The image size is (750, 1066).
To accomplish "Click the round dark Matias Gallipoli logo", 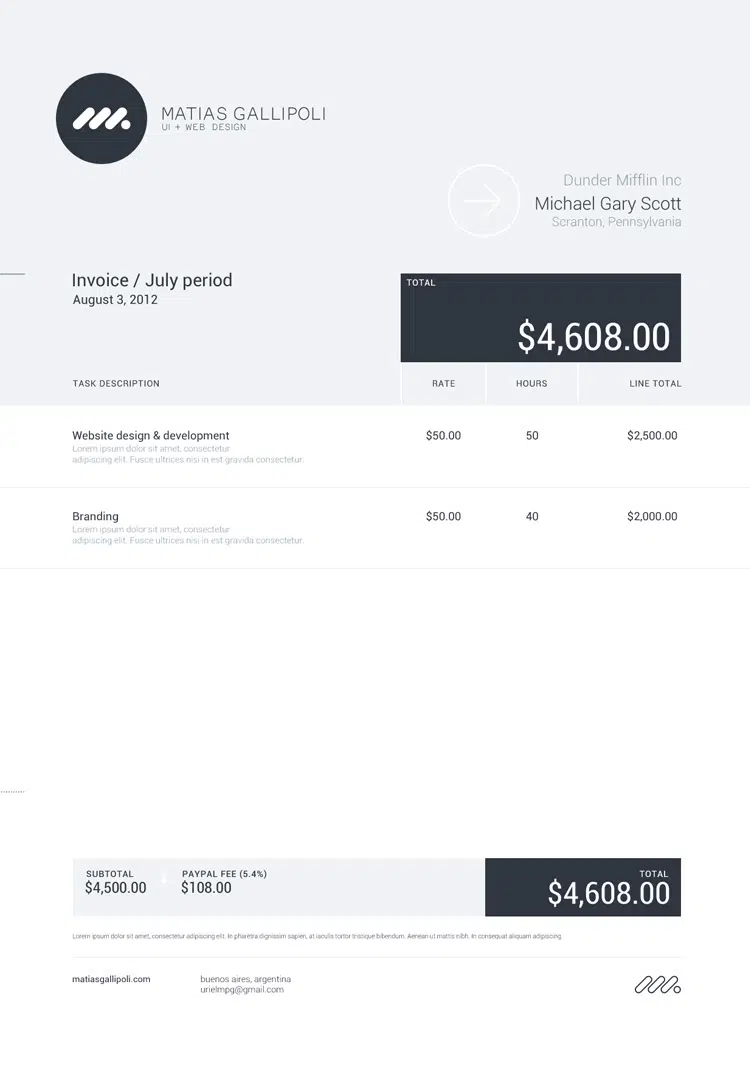I will click(101, 118).
